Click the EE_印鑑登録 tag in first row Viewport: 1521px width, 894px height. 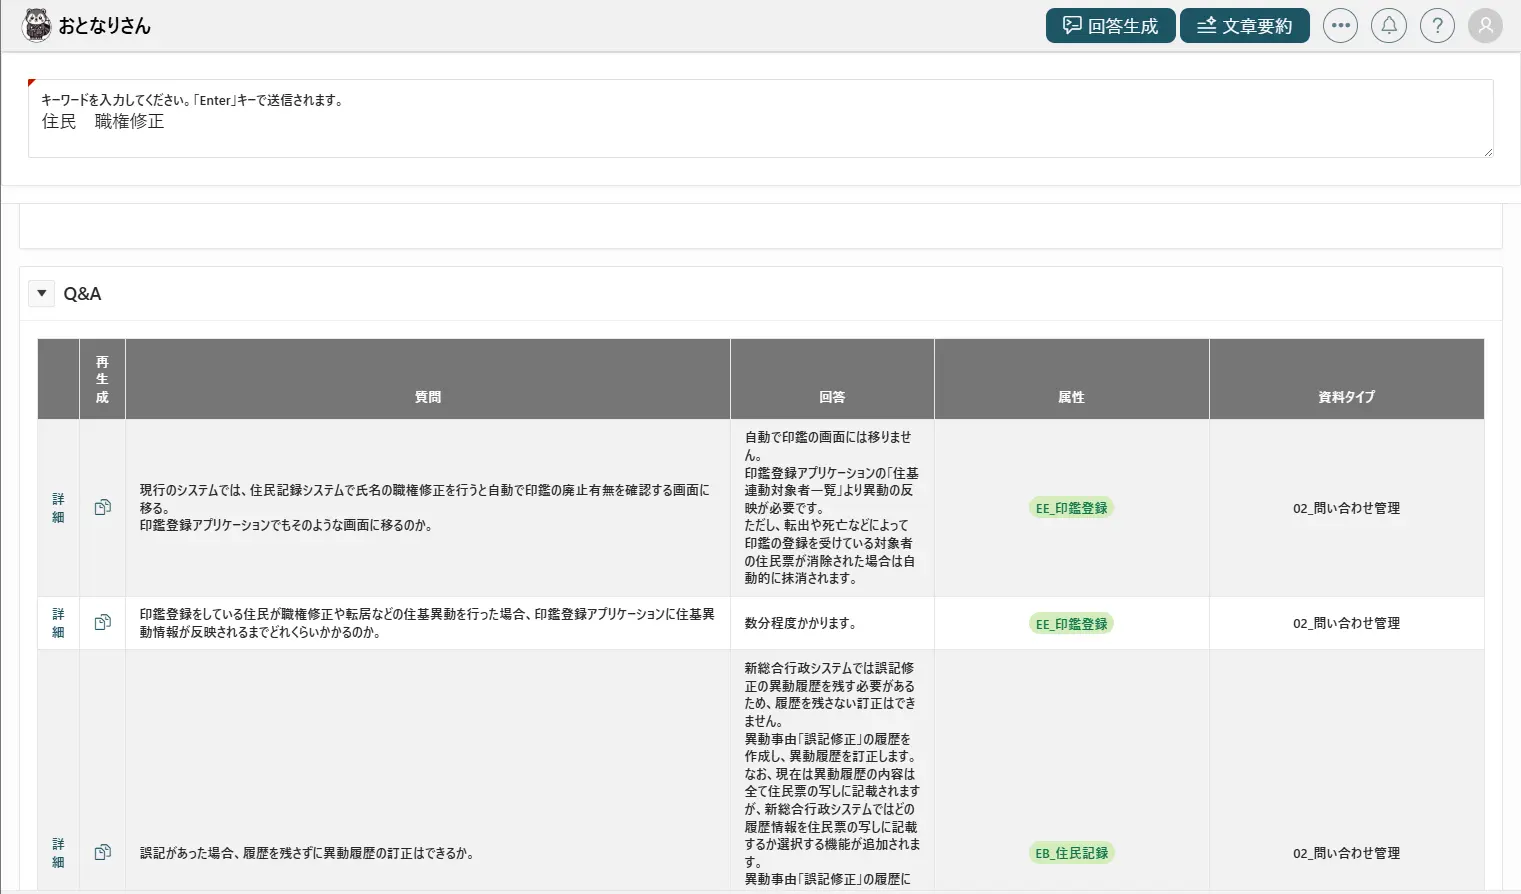pyautogui.click(x=1071, y=508)
